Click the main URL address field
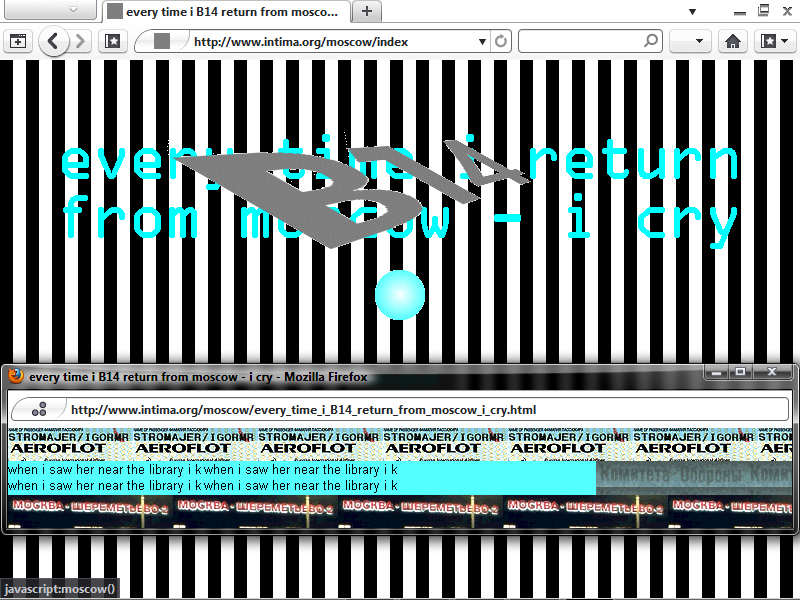 pyautogui.click(x=334, y=42)
